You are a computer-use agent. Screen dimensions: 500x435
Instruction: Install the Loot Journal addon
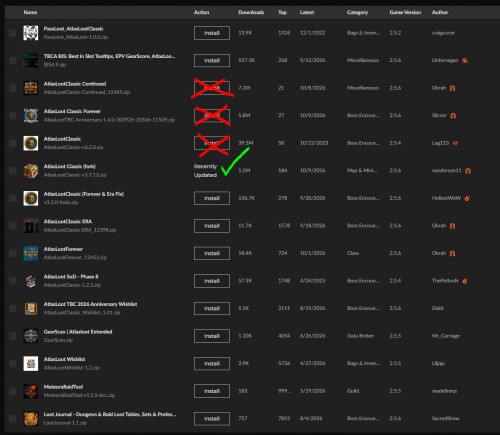click(212, 419)
